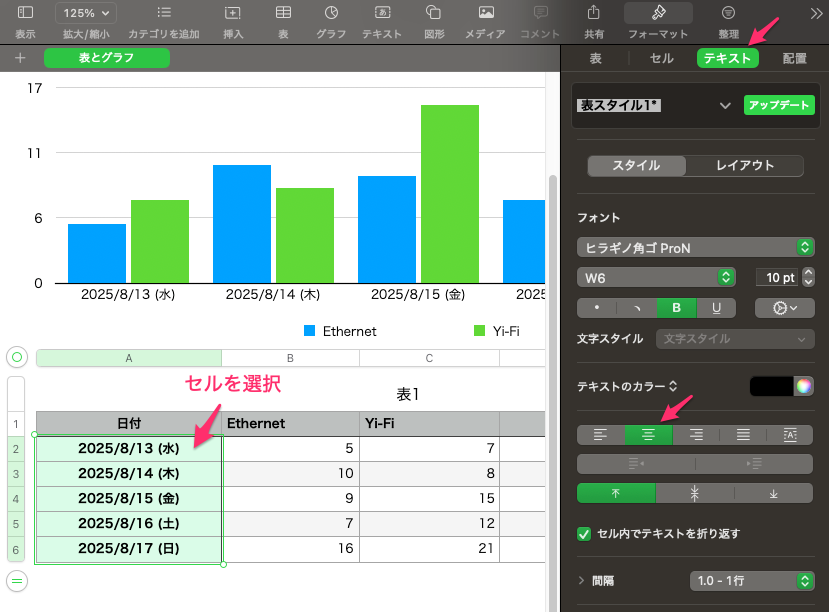Select the レイアウト segment button
Viewport: 829px width, 612px height.
[744, 166]
